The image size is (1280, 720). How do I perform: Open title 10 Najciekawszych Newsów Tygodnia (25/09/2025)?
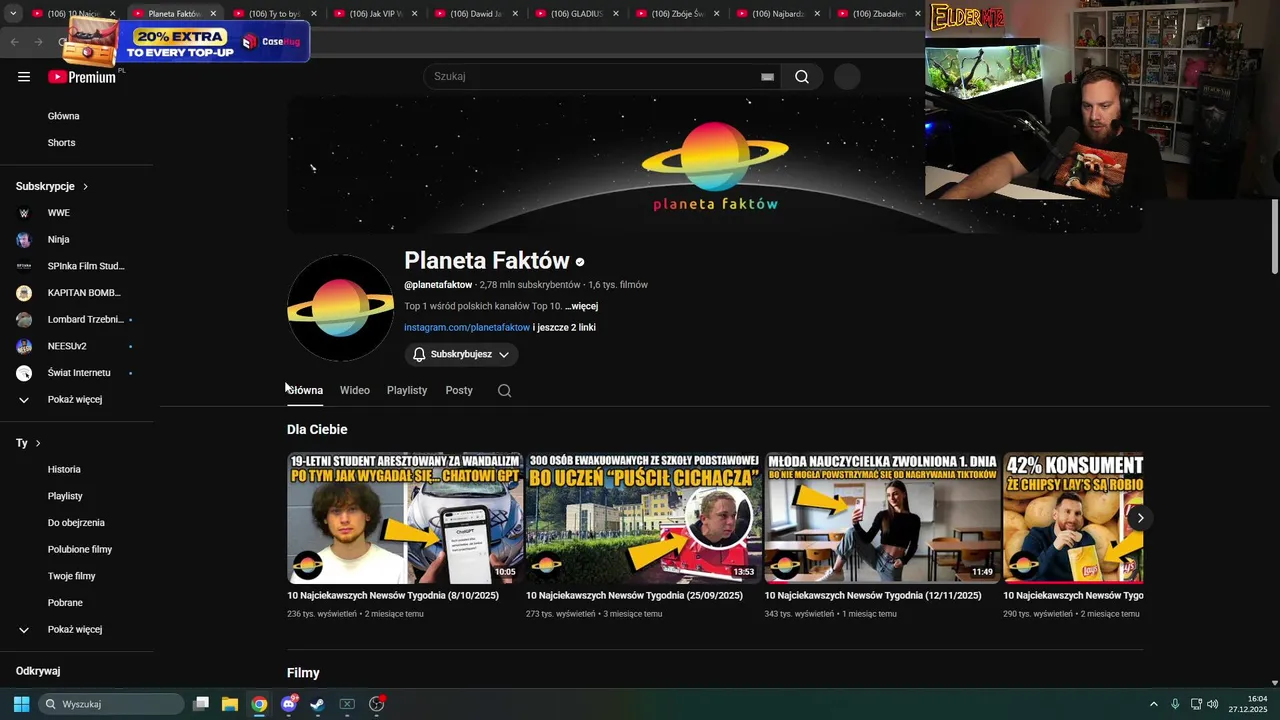click(x=634, y=596)
